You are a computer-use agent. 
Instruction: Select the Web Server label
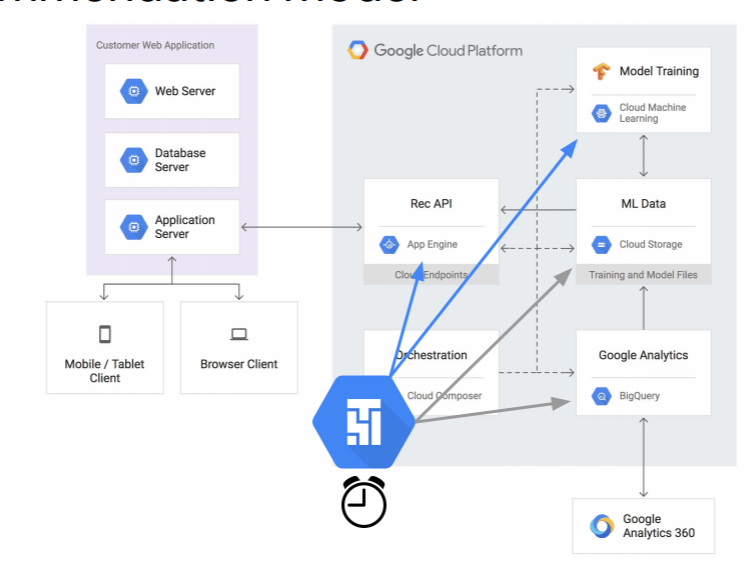tap(185, 91)
